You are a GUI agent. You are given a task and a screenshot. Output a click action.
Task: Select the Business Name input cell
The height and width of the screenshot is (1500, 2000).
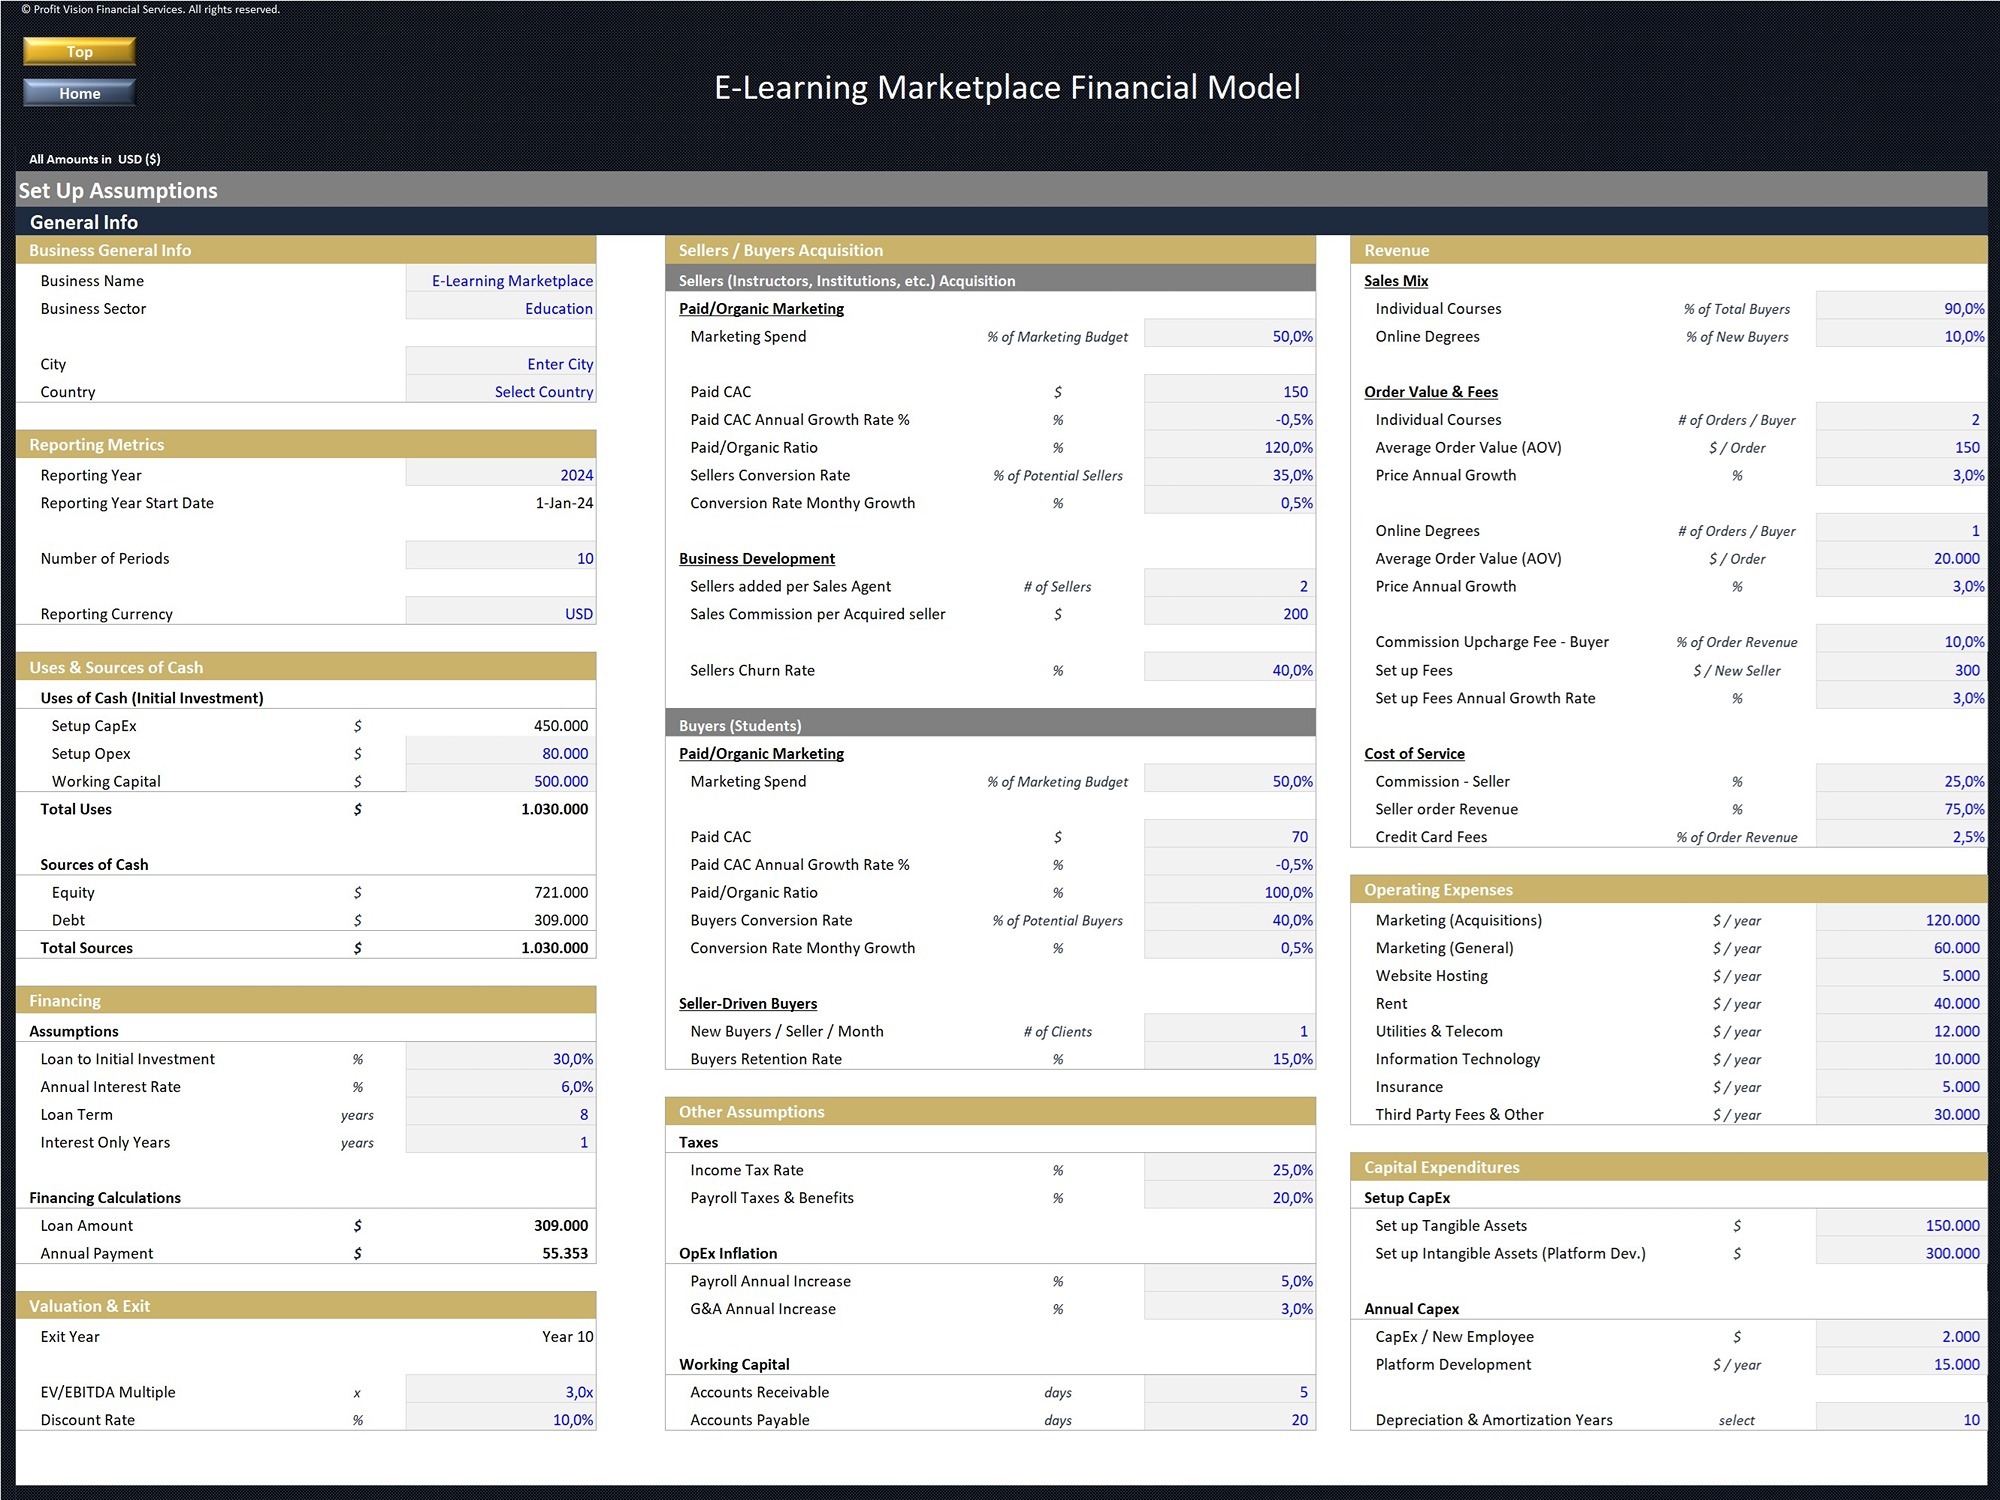coord(500,280)
